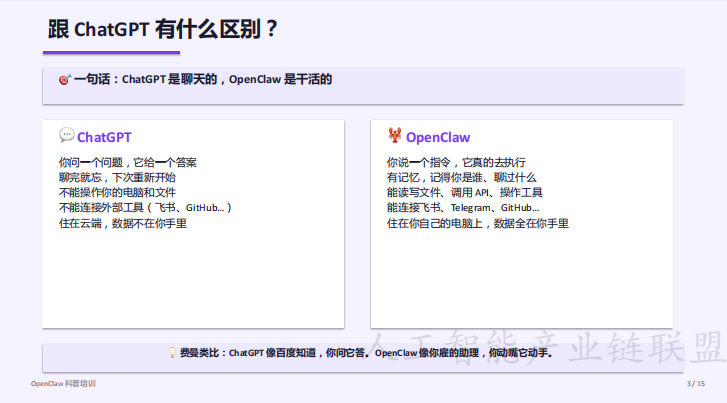Click the target emoji before 一句话
Viewport: 727px width, 403px height.
pos(65,79)
